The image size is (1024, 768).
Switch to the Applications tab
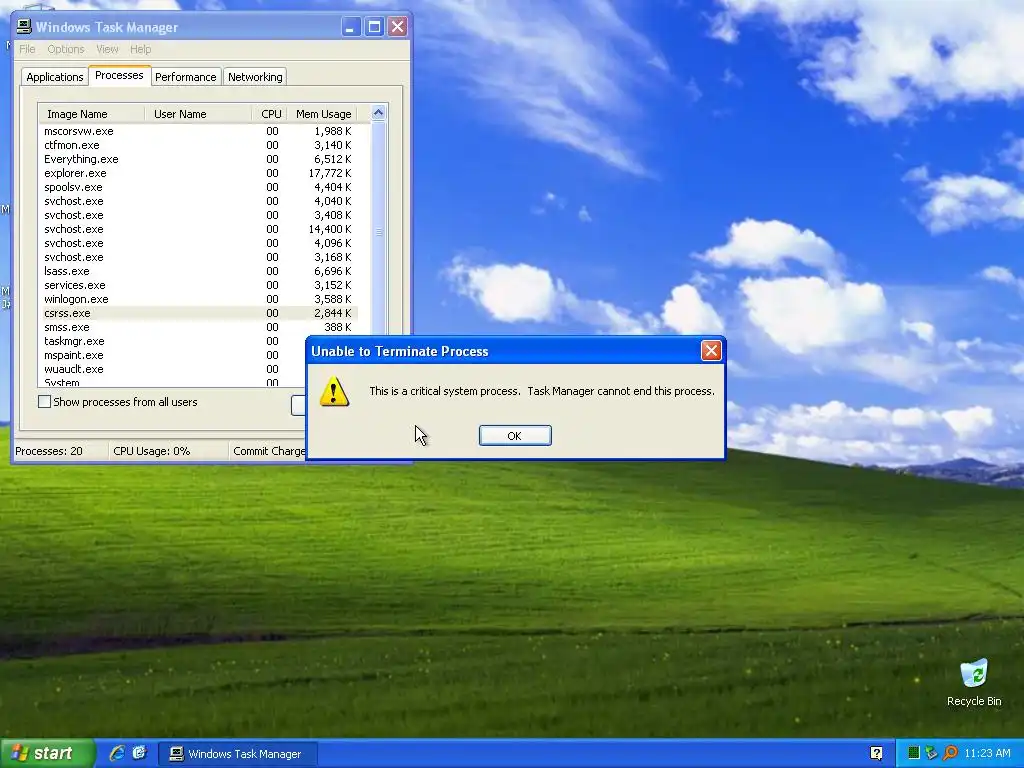coord(55,77)
